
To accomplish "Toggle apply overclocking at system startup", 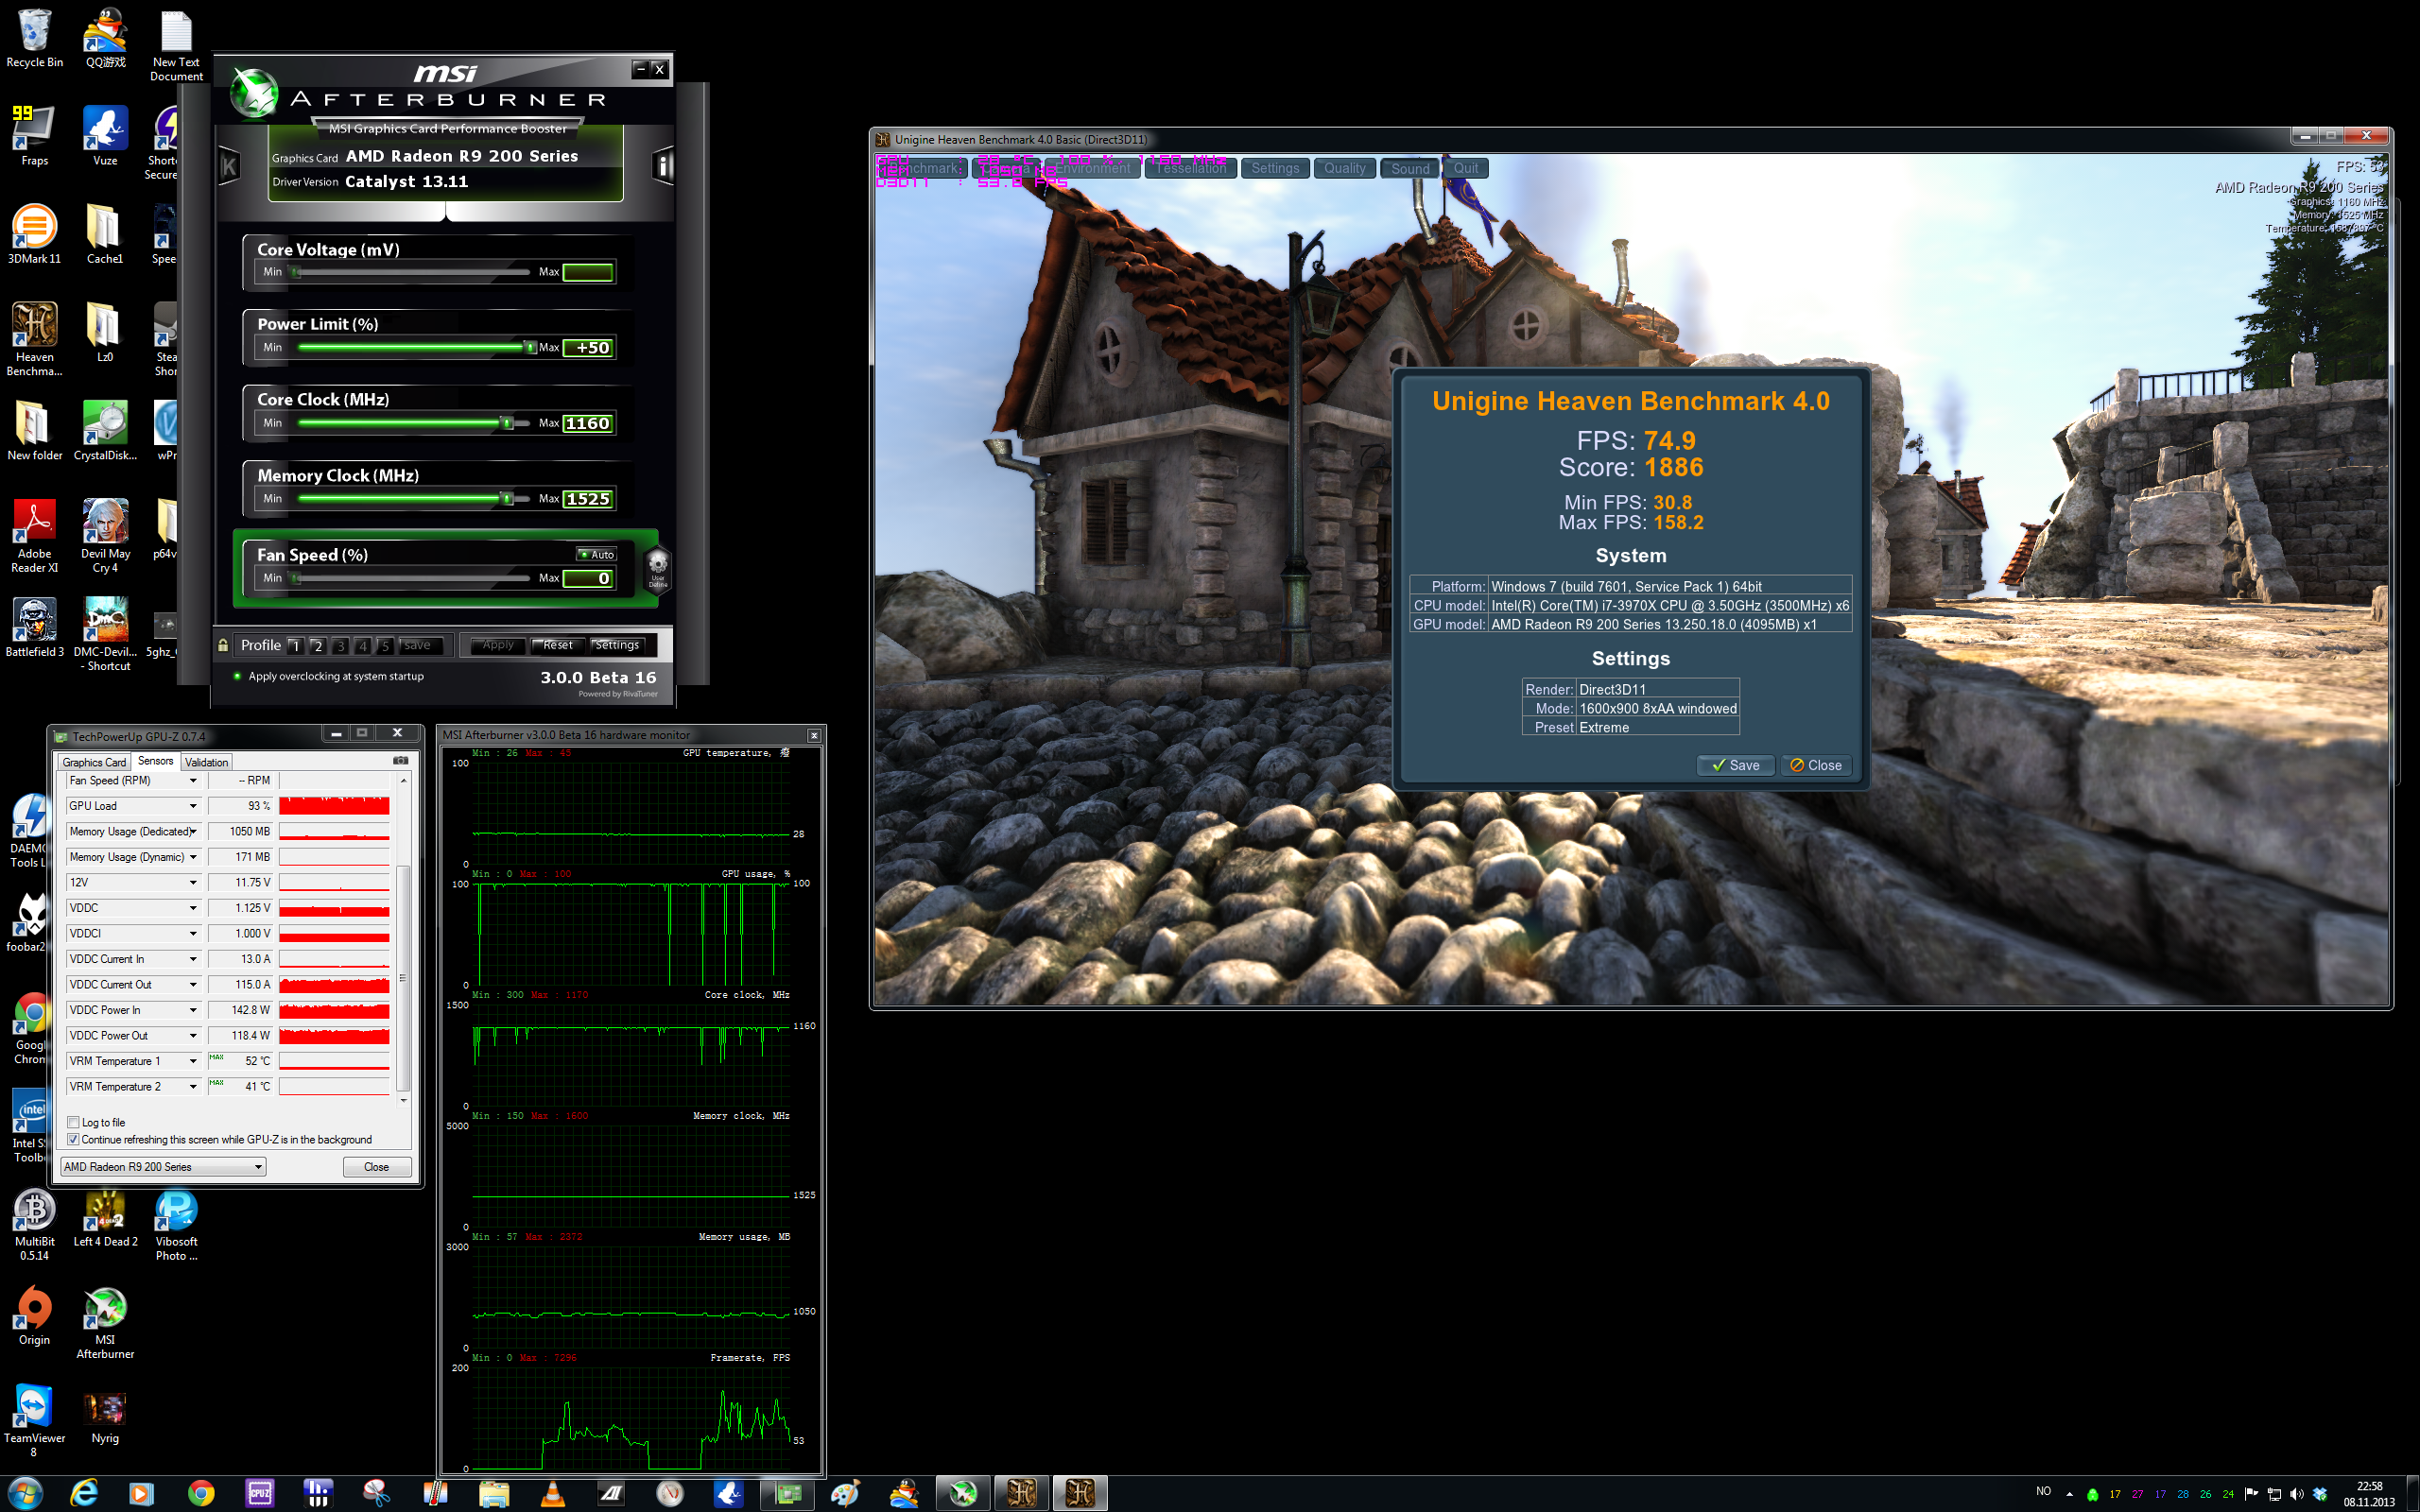I will [x=237, y=676].
